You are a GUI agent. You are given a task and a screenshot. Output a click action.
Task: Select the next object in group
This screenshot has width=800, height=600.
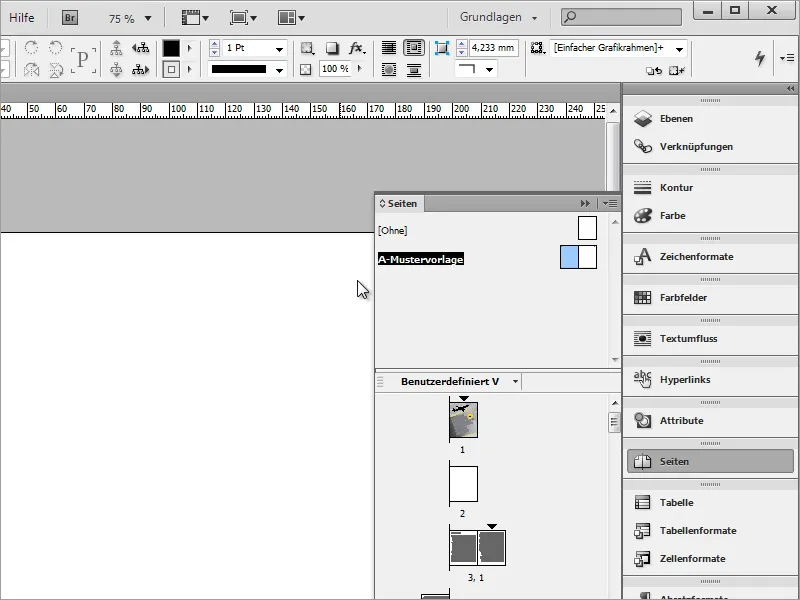(140, 69)
